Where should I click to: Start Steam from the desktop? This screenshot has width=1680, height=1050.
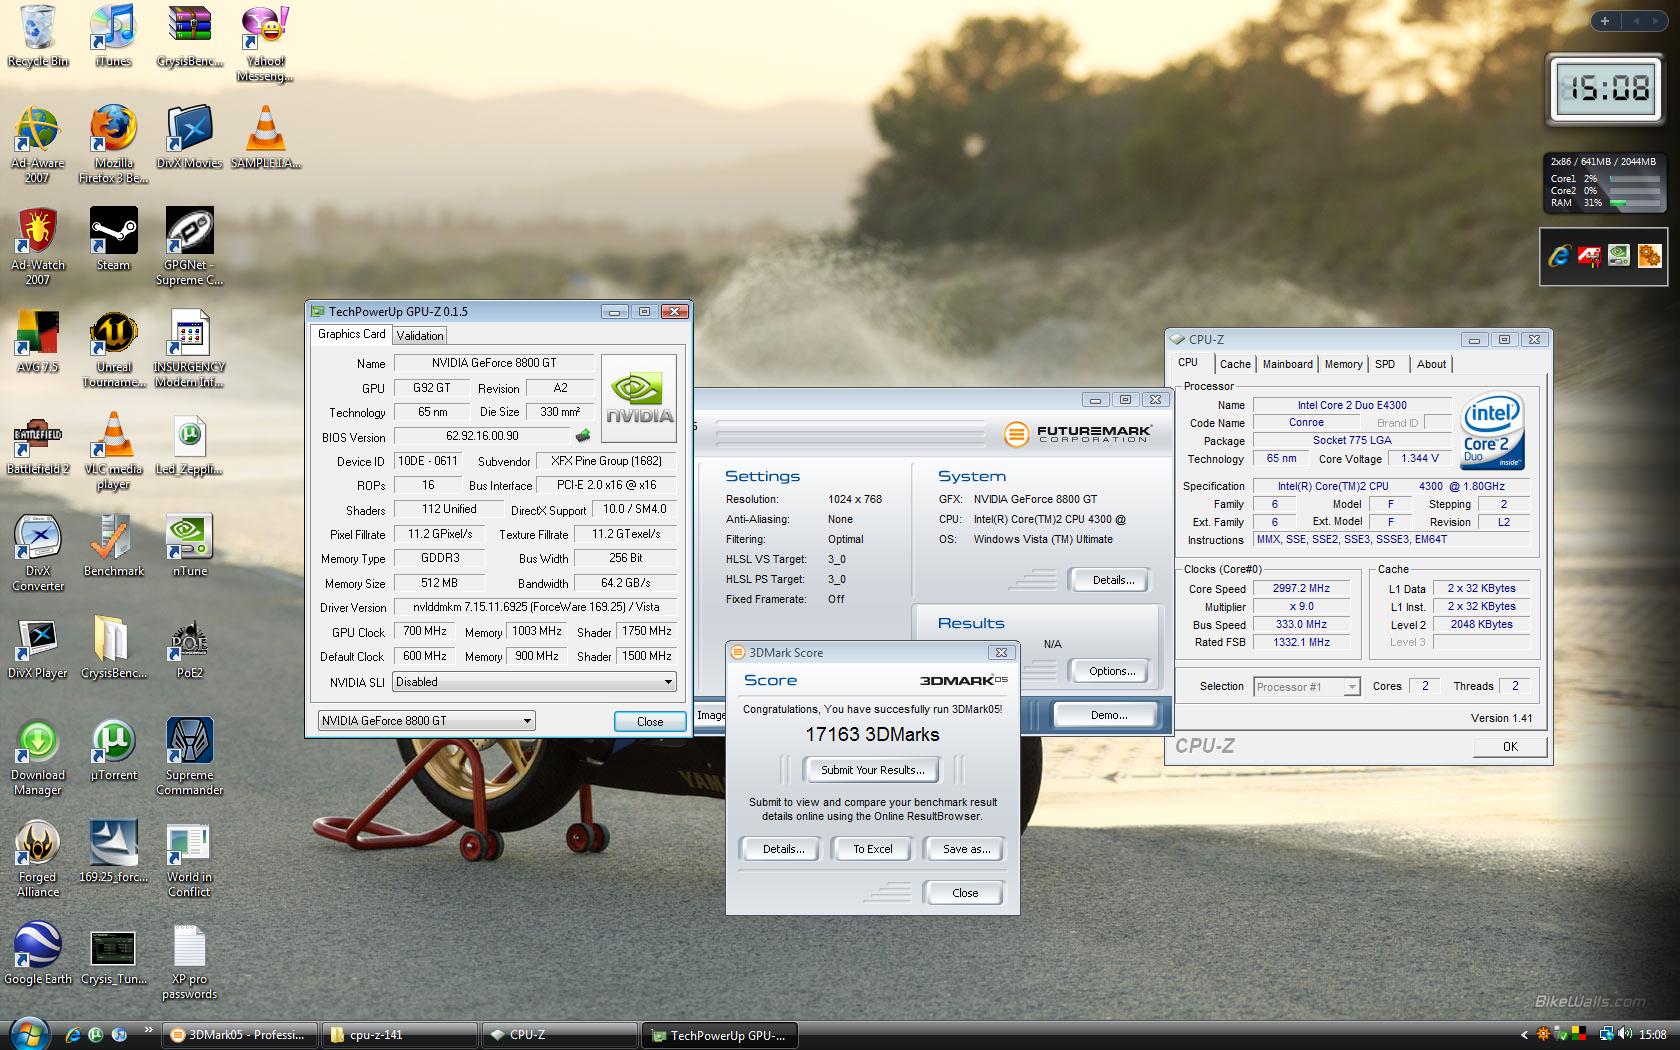[x=113, y=239]
